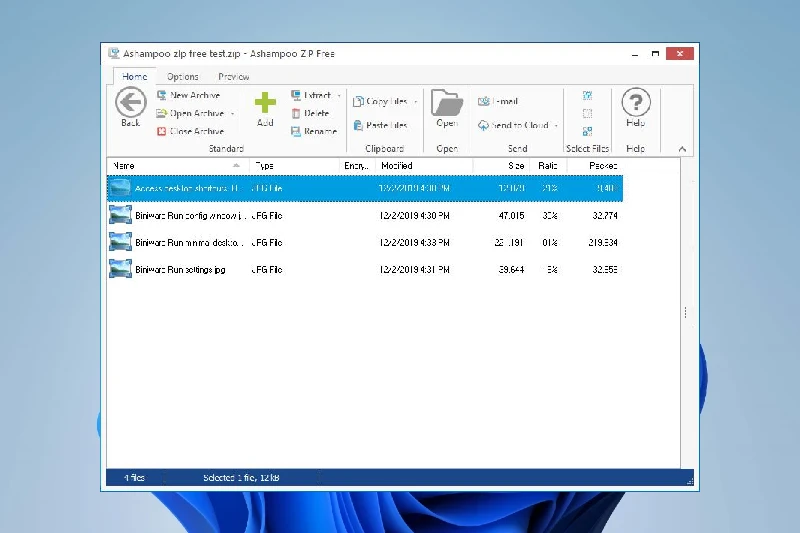Click the Biniware Run minimal desktop file icon

coord(120,242)
